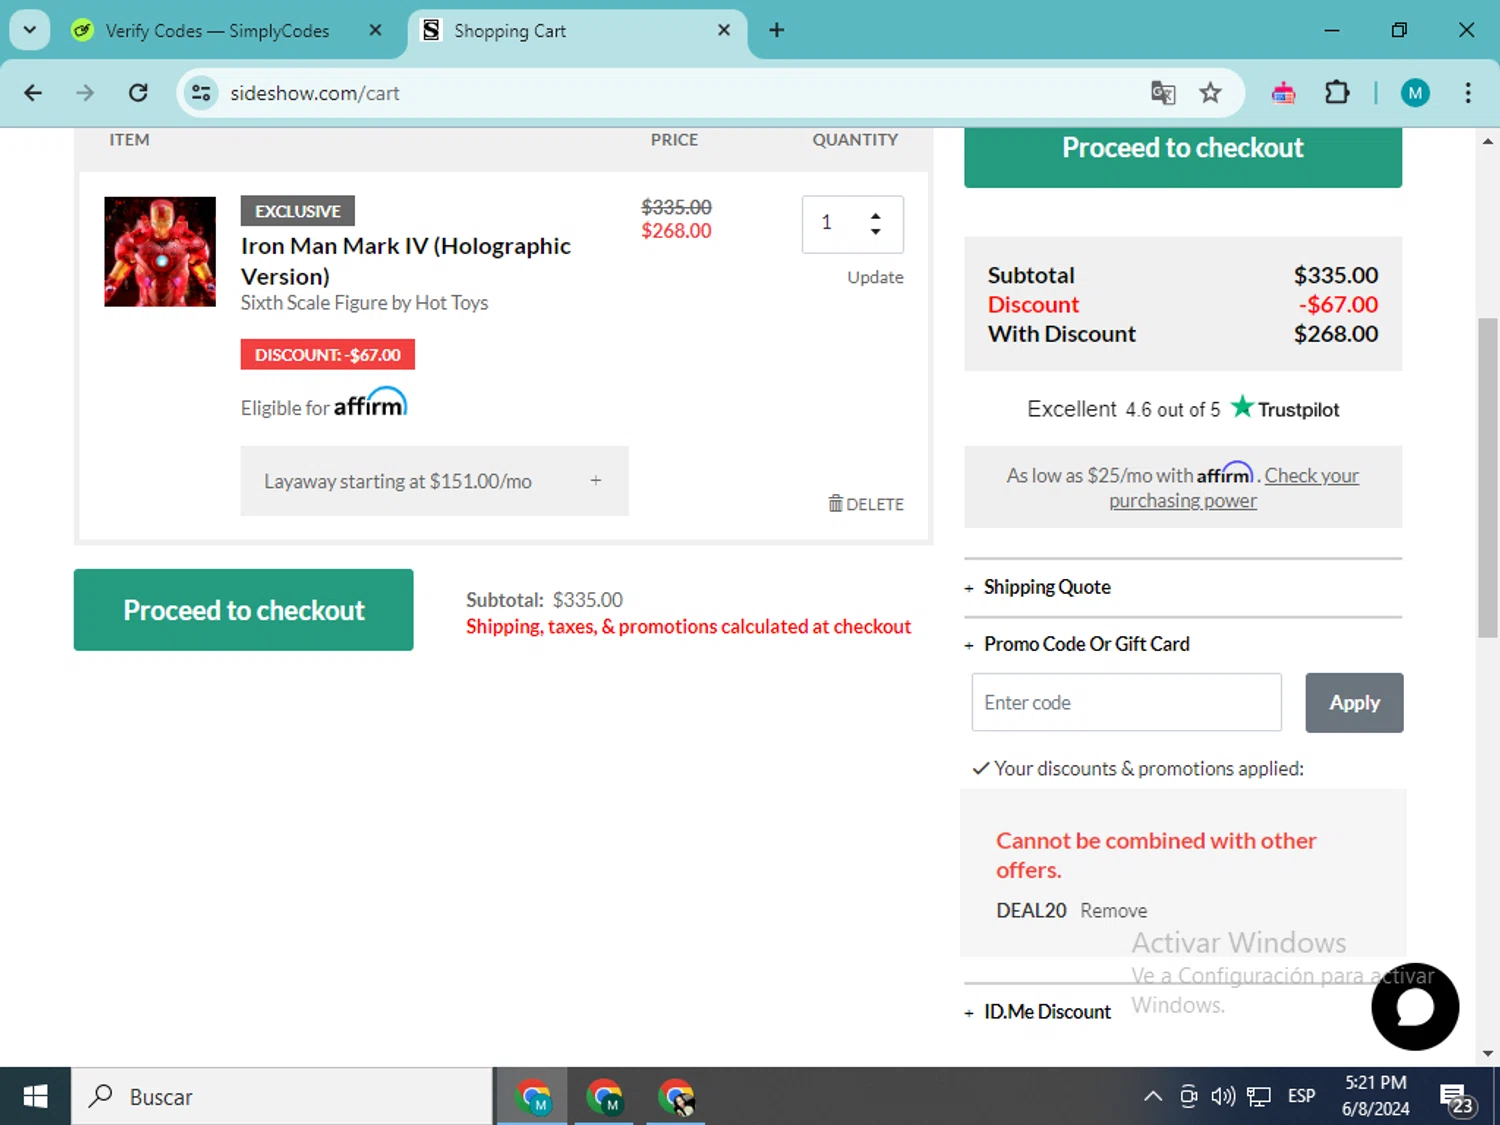1500x1125 pixels.
Task: Switch to Verify Codes SimplyCodes tab
Action: (217, 31)
